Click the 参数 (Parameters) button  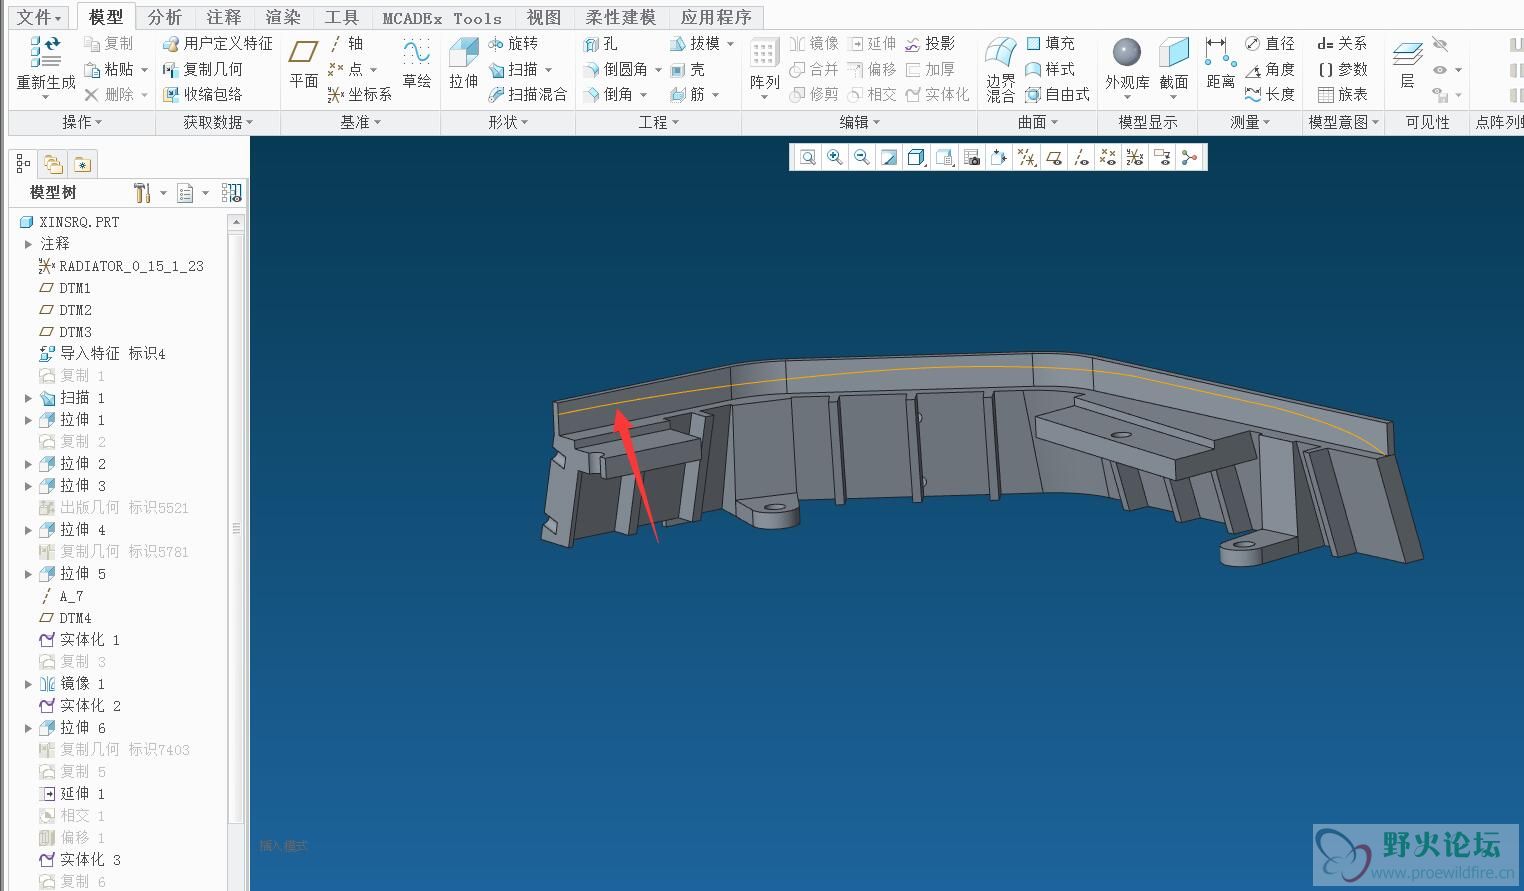pyautogui.click(x=1342, y=69)
